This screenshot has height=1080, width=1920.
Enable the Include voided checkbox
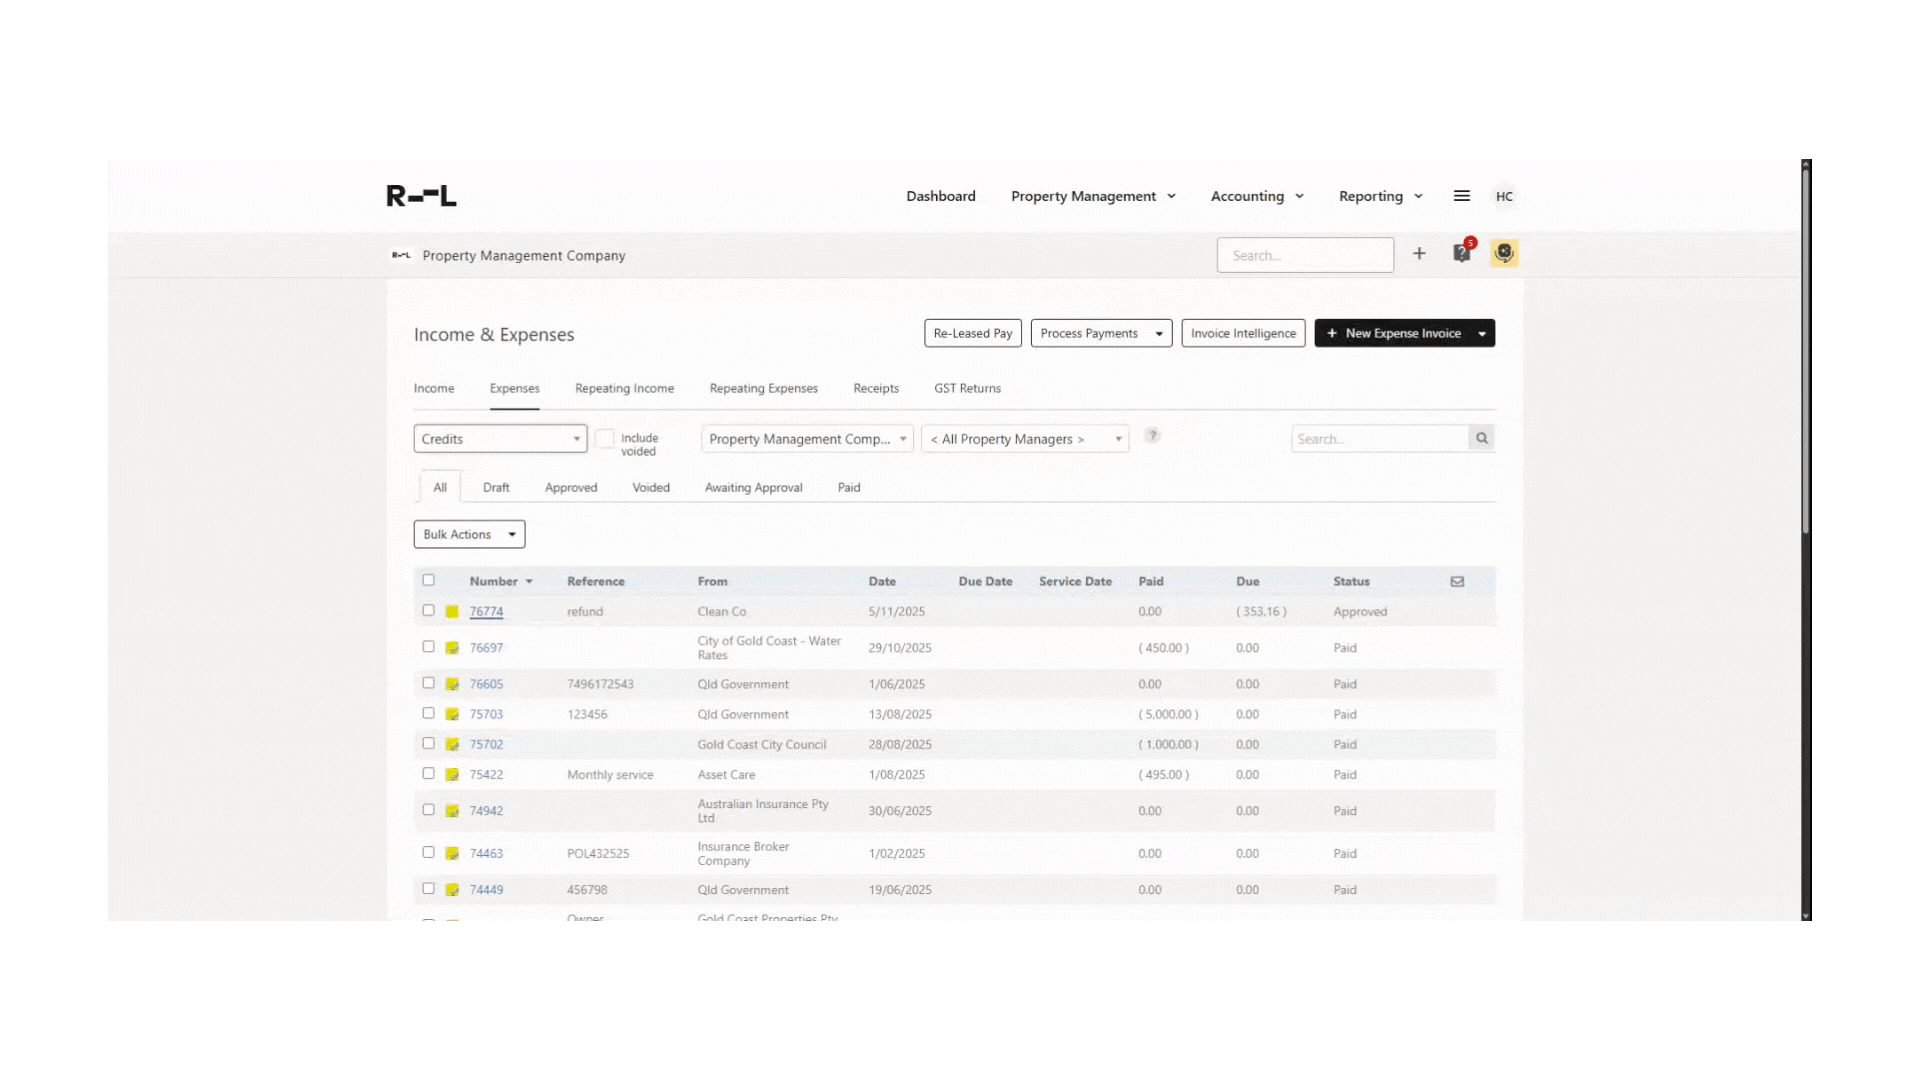(x=605, y=439)
